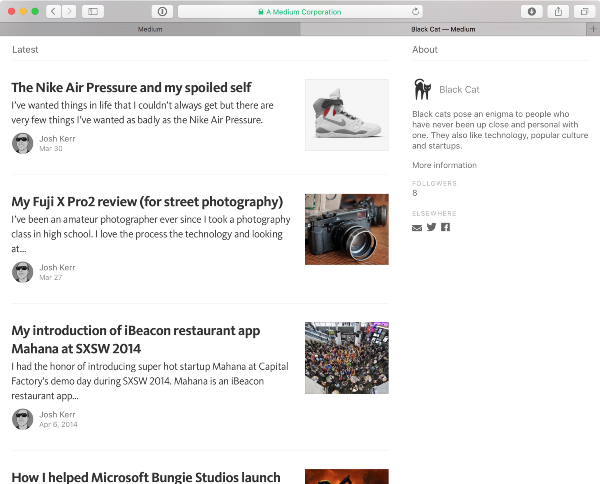Switch to the Medium tab

[x=150, y=30]
